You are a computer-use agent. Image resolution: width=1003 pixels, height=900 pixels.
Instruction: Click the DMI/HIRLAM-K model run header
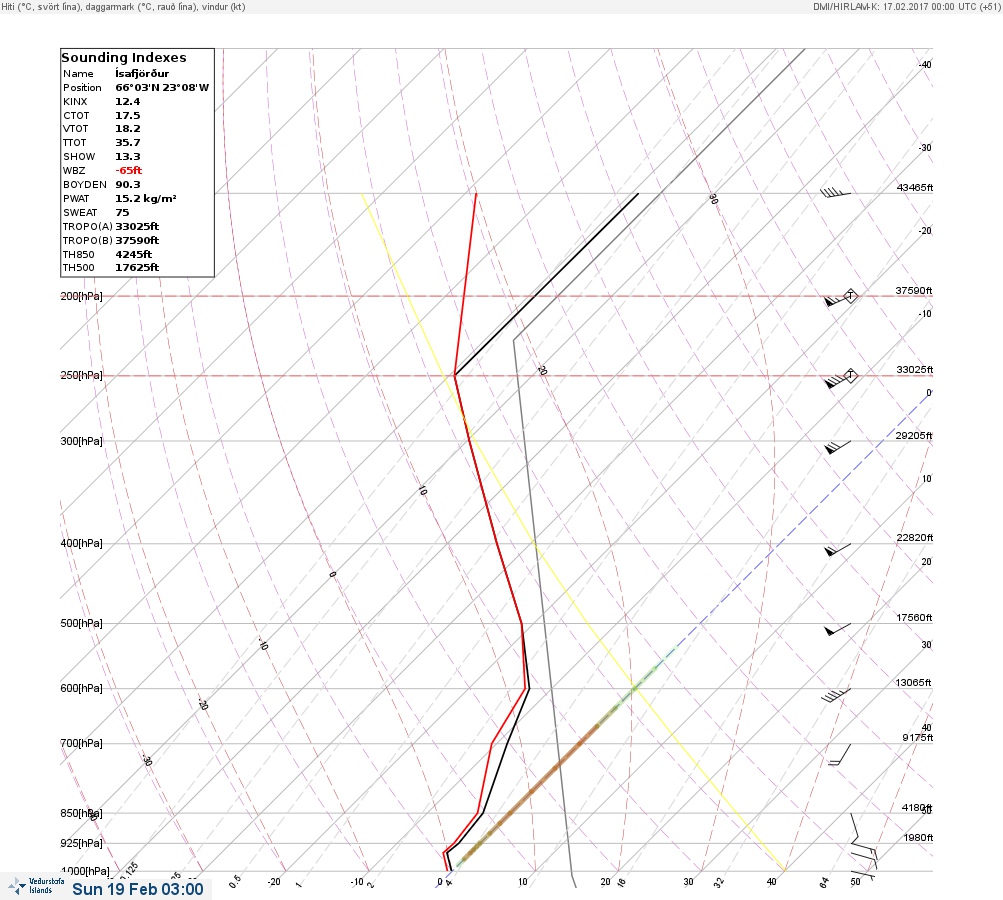click(x=906, y=6)
